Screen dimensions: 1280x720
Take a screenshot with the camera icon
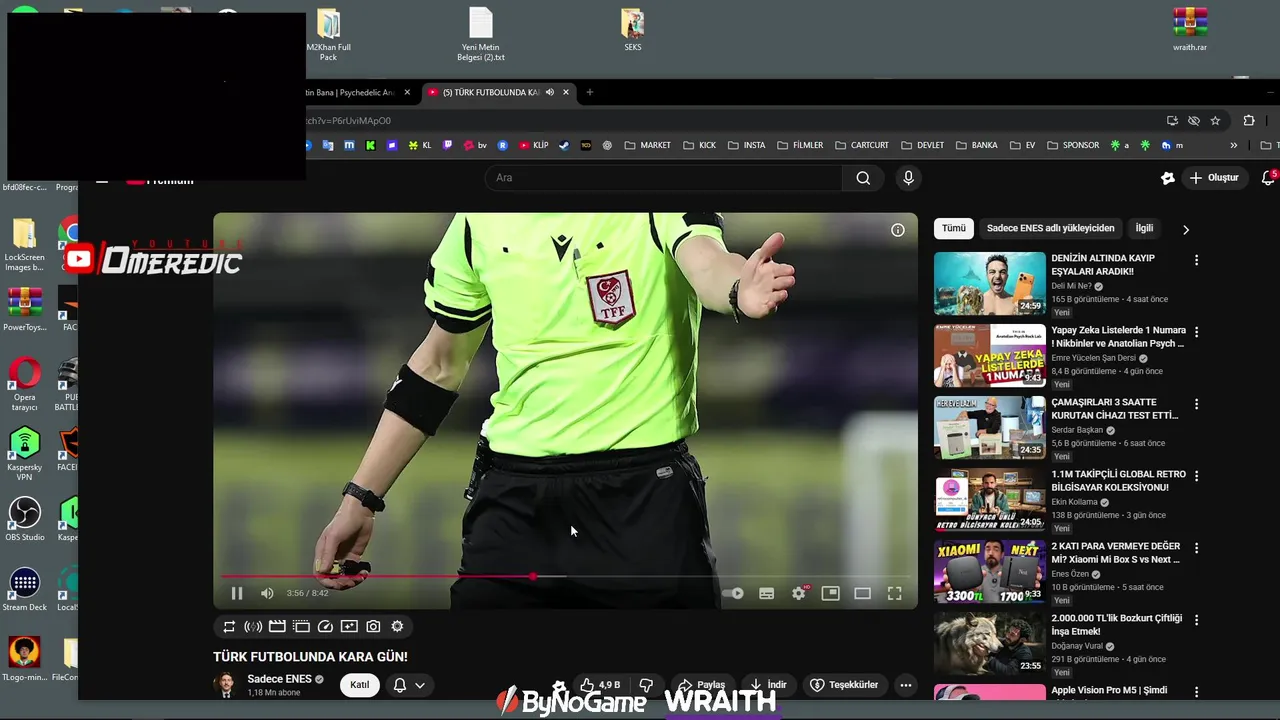[373, 626]
